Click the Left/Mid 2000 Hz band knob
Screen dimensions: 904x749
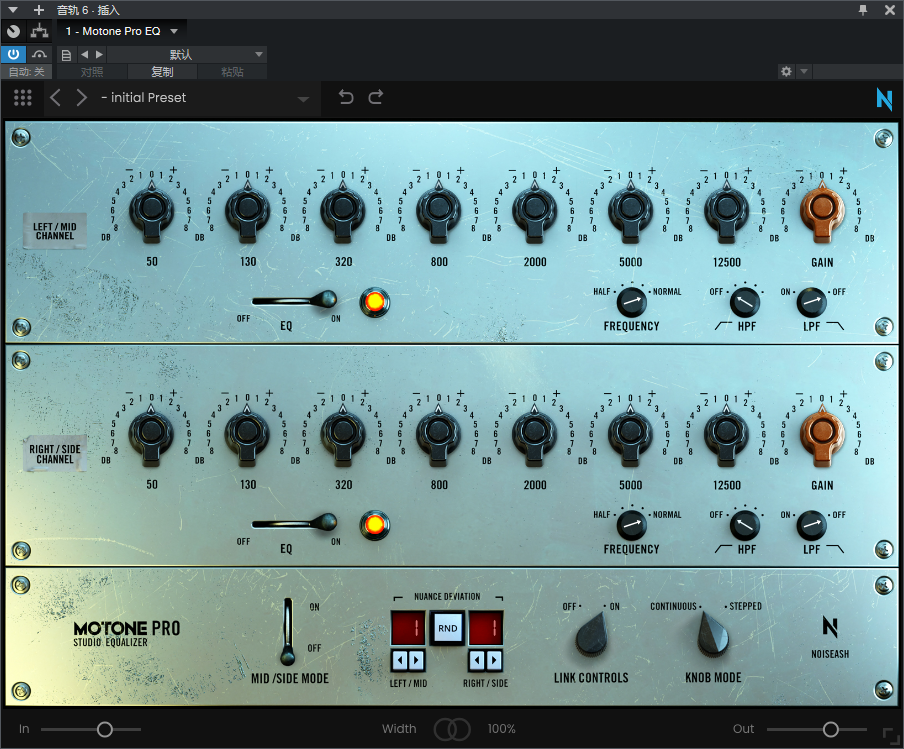click(x=534, y=212)
